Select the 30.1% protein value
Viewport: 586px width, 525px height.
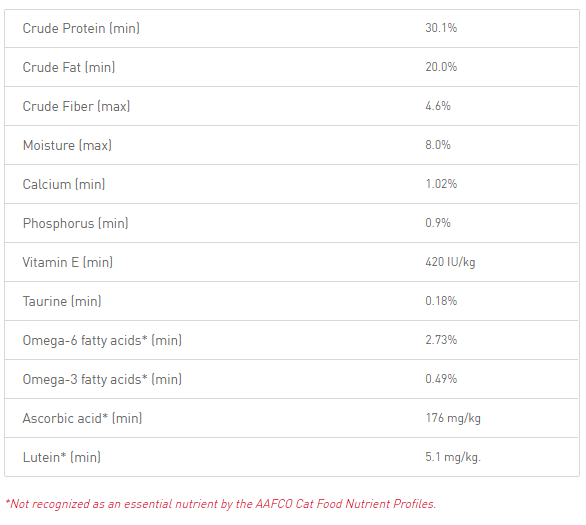click(x=441, y=28)
